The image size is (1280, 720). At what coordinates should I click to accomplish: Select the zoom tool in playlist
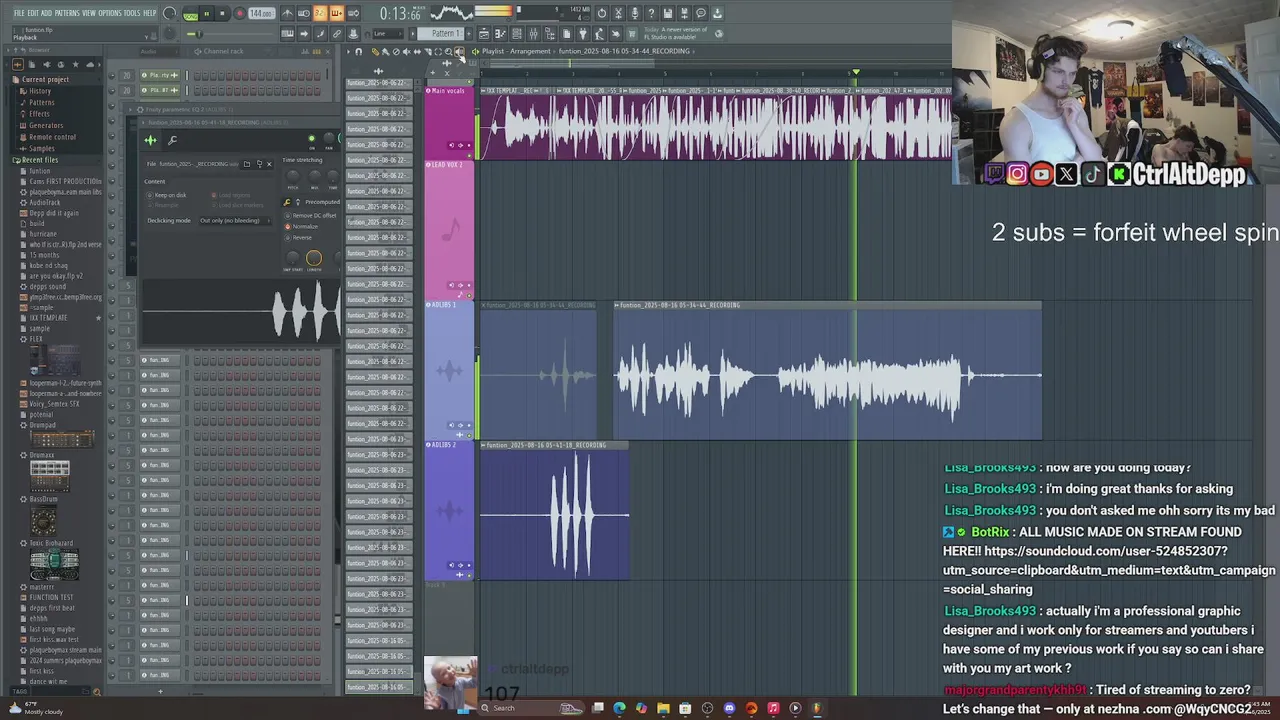tap(448, 51)
